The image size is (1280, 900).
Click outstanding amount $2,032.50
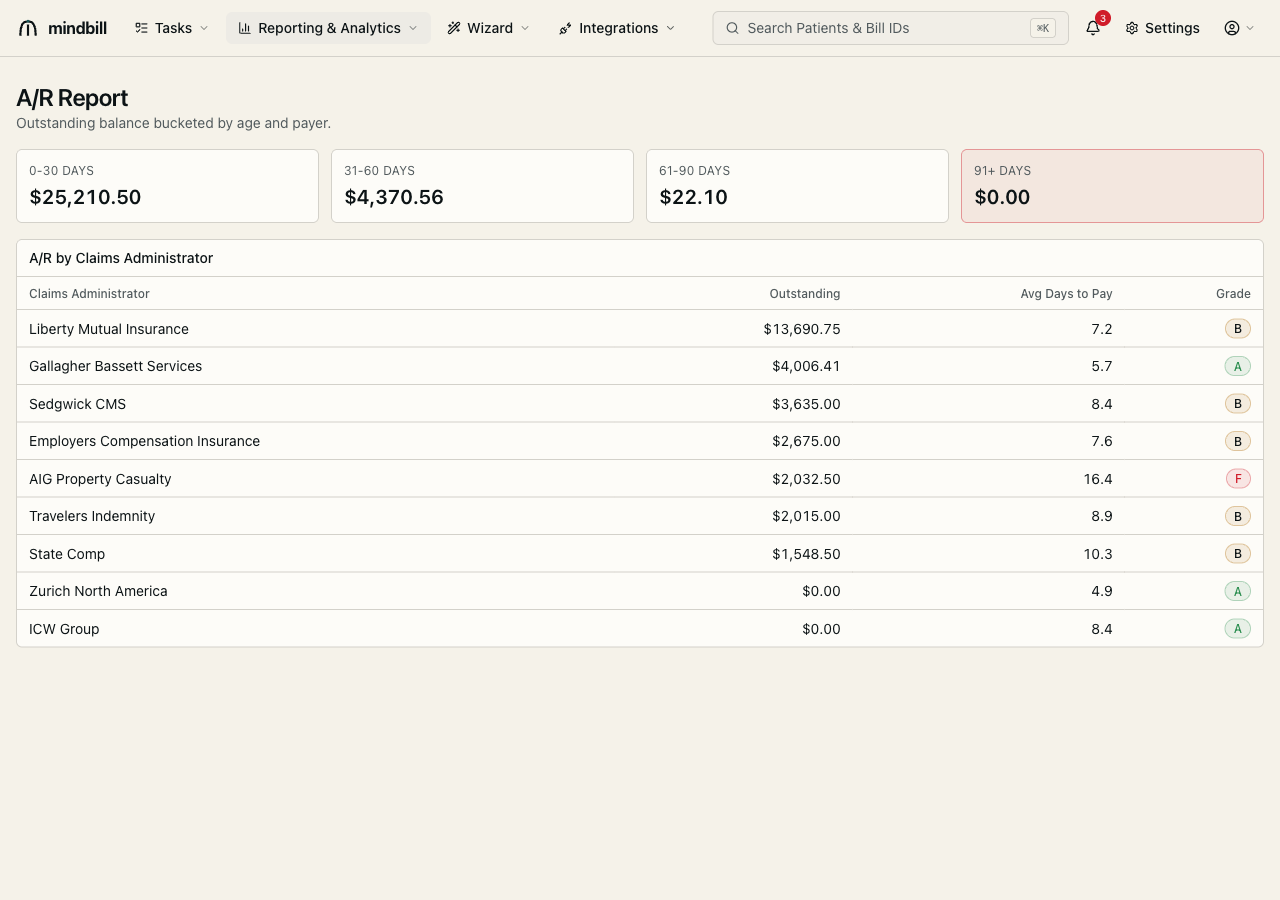[x=806, y=479]
